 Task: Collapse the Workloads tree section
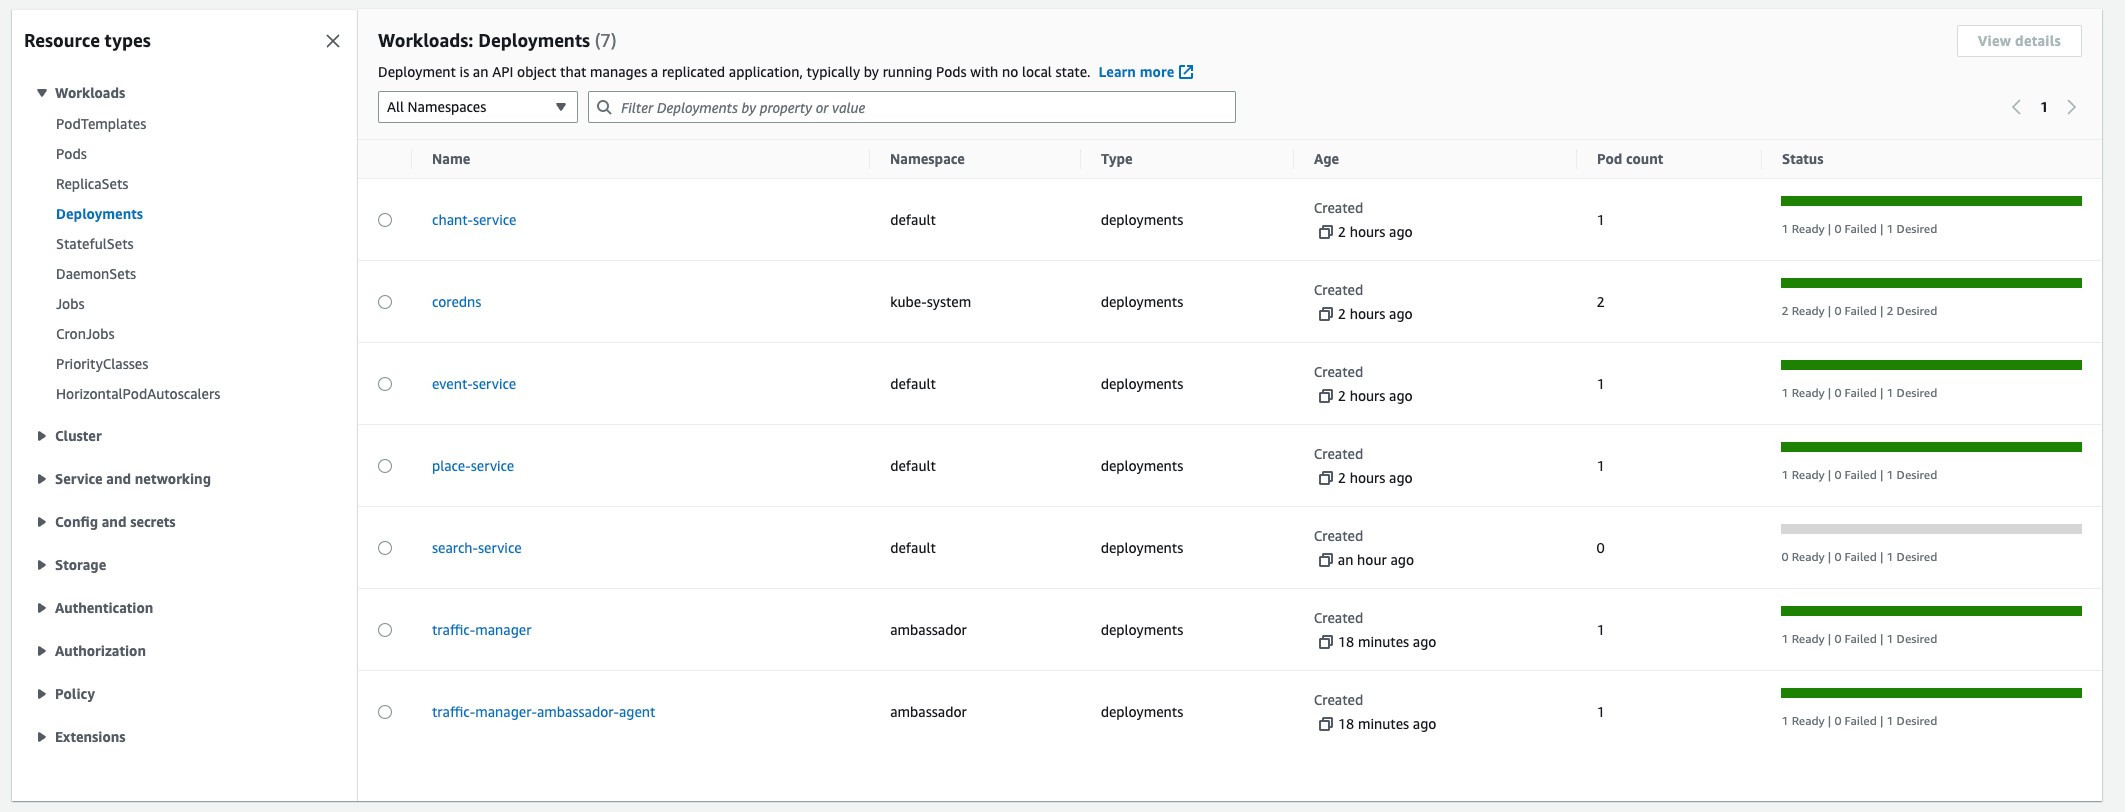coord(42,93)
